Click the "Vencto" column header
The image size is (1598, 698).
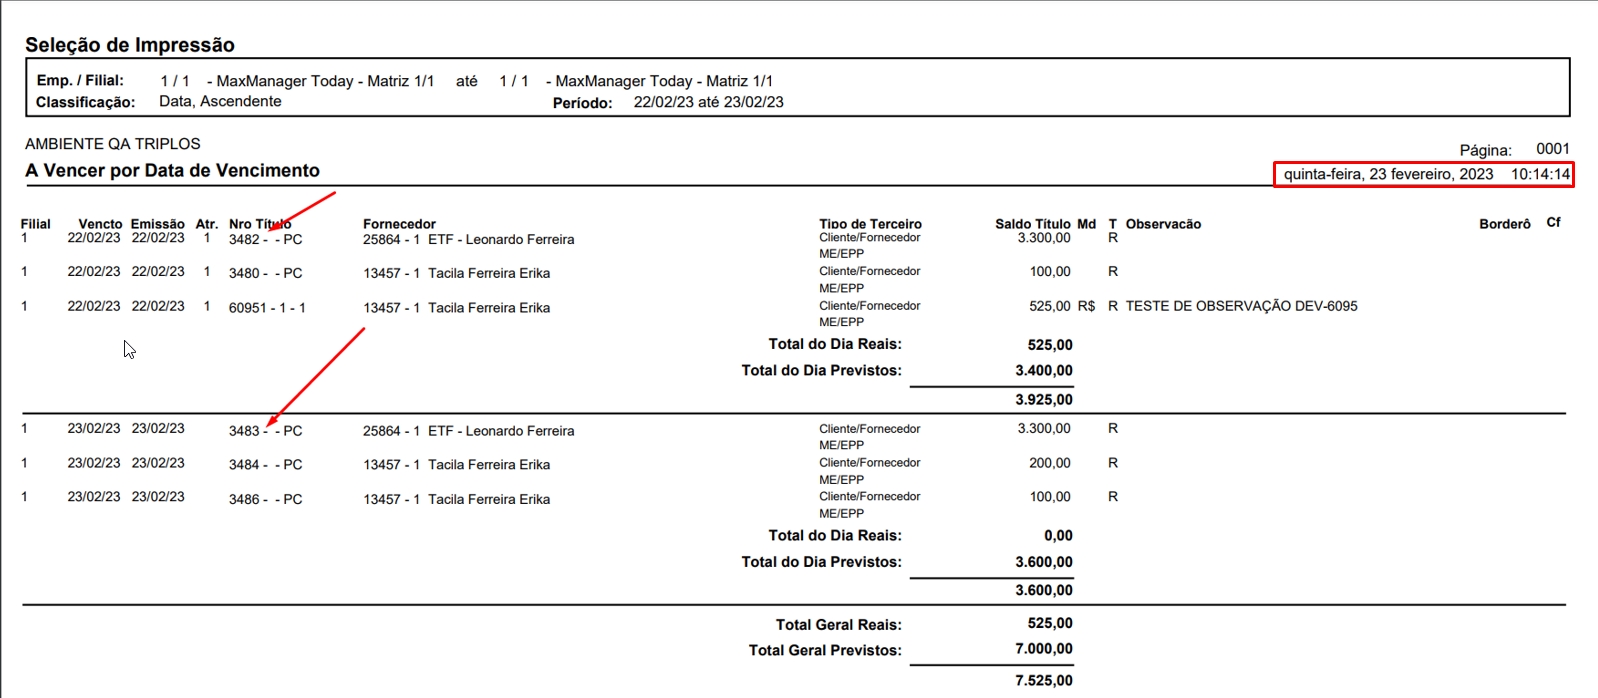click(x=100, y=224)
